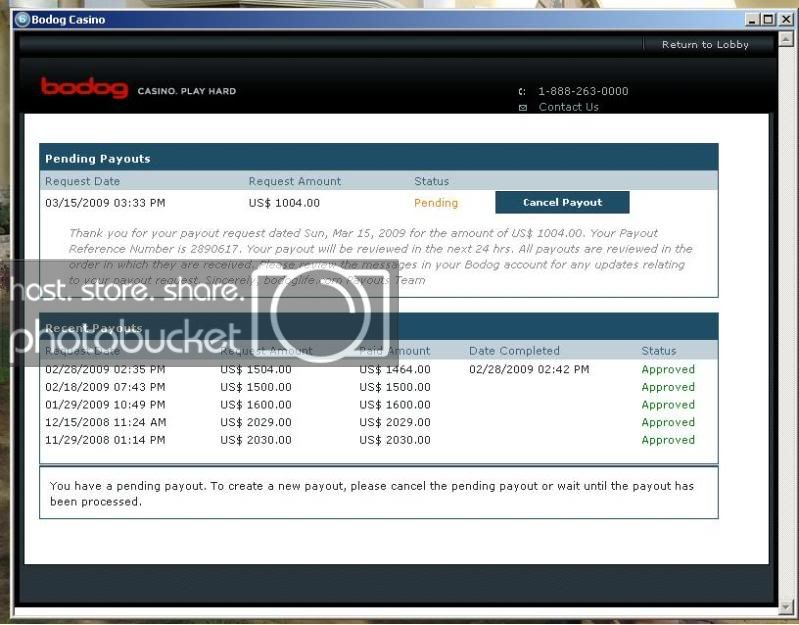The height and width of the screenshot is (625, 799).
Task: Click the Pending Payouts header
Action: (x=379, y=158)
